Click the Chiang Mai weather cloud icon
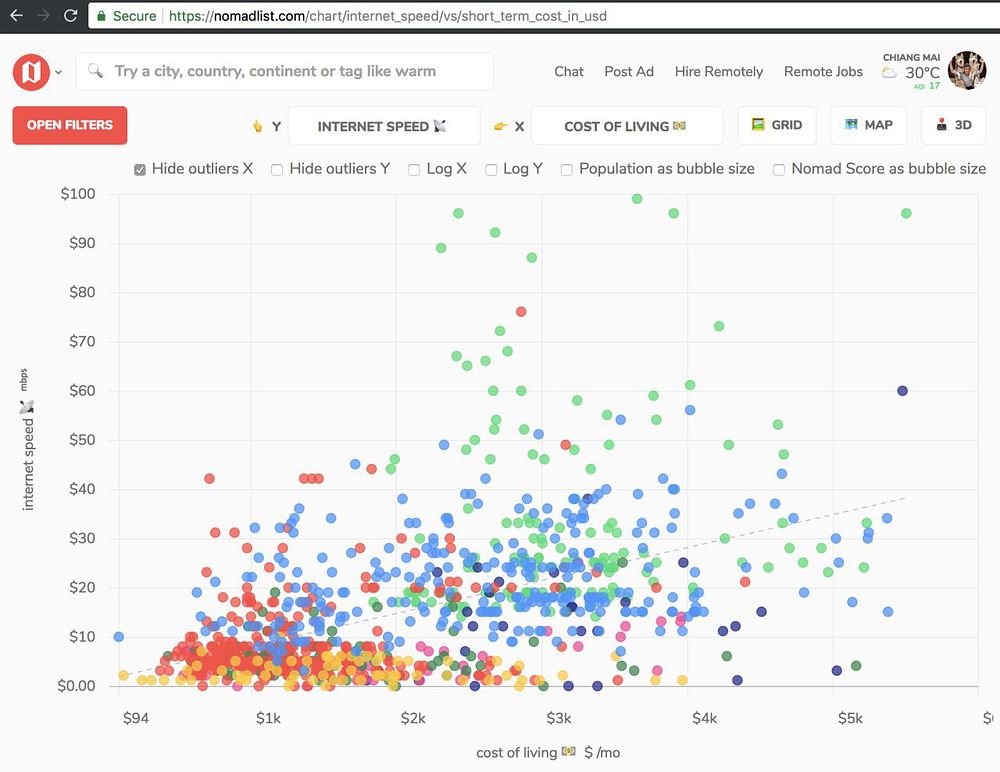Image resolution: width=1000 pixels, height=772 pixels. tap(889, 73)
